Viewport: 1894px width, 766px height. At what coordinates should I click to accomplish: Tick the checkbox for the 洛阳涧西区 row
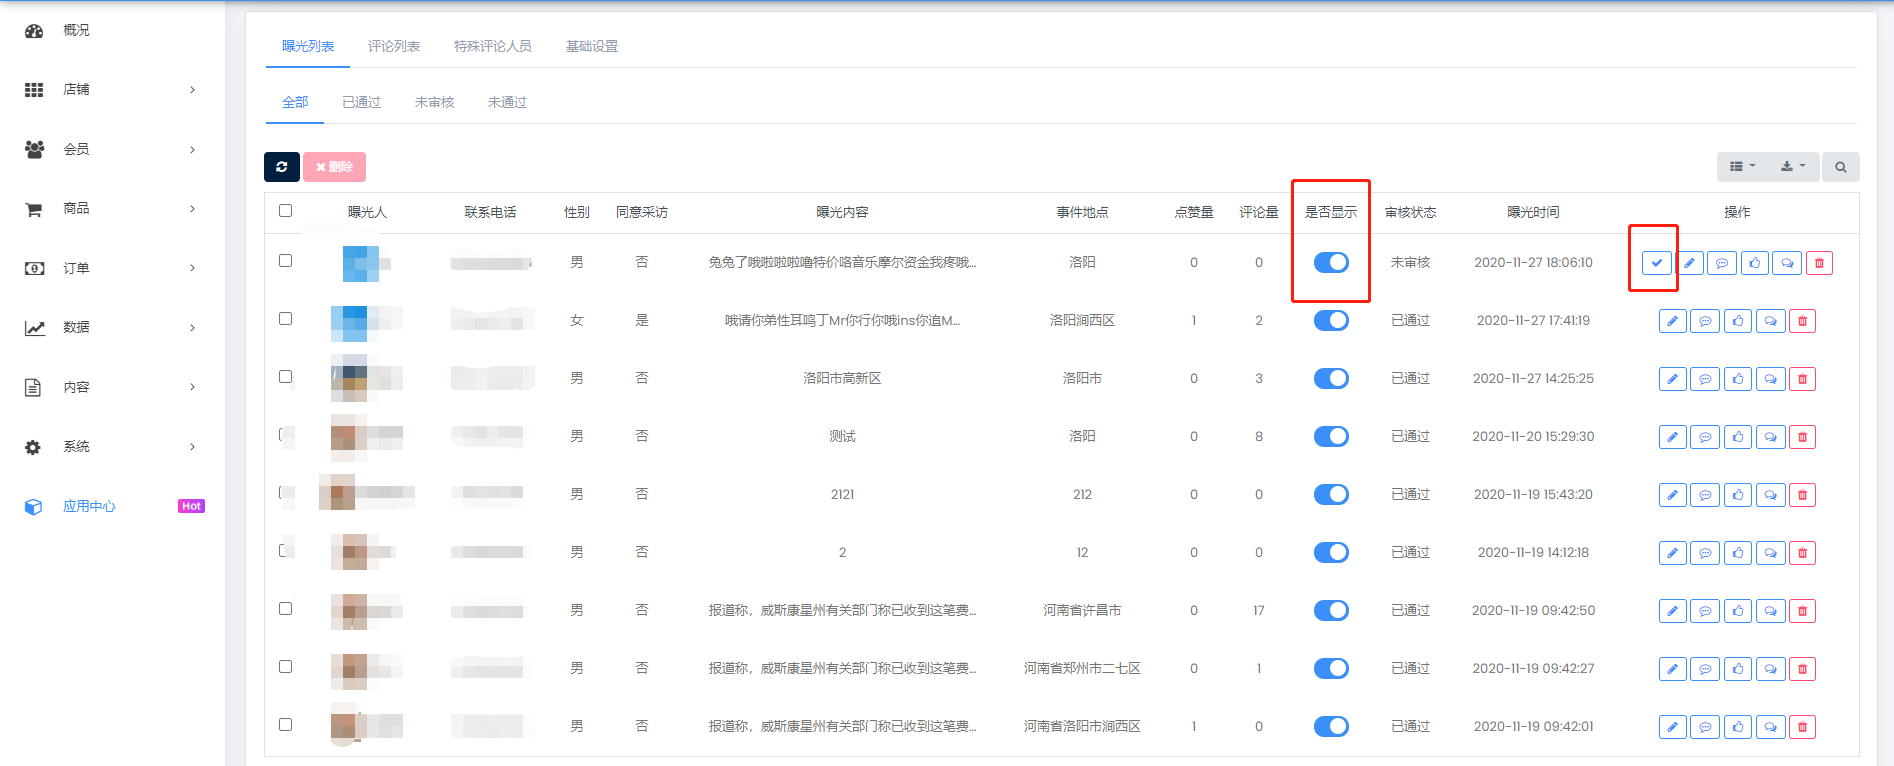click(286, 319)
